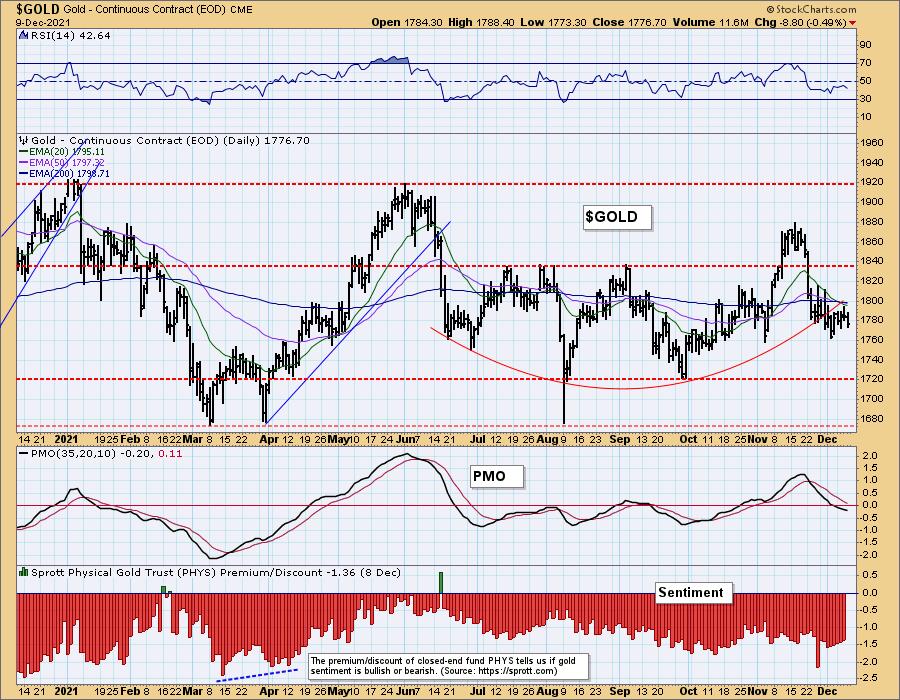Click the High 1788.40 value in header
900x700 pixels.
pyautogui.click(x=481, y=22)
